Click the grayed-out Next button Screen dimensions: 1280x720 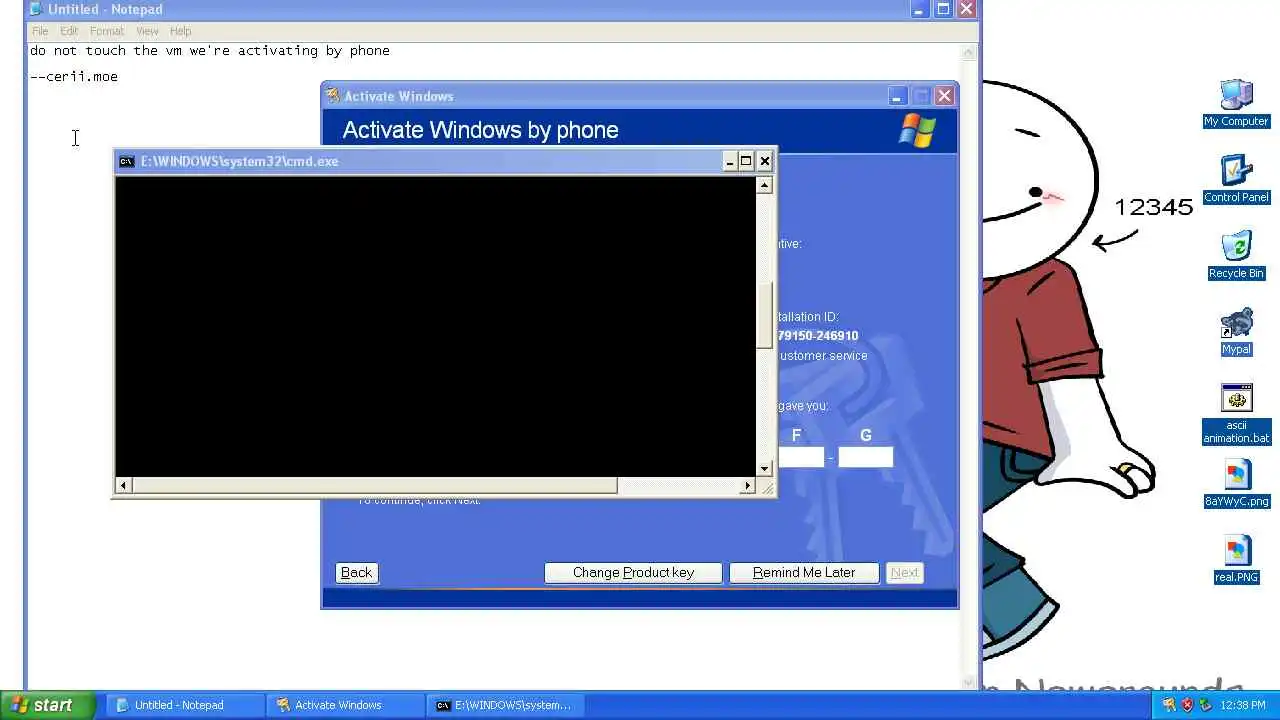coord(905,573)
